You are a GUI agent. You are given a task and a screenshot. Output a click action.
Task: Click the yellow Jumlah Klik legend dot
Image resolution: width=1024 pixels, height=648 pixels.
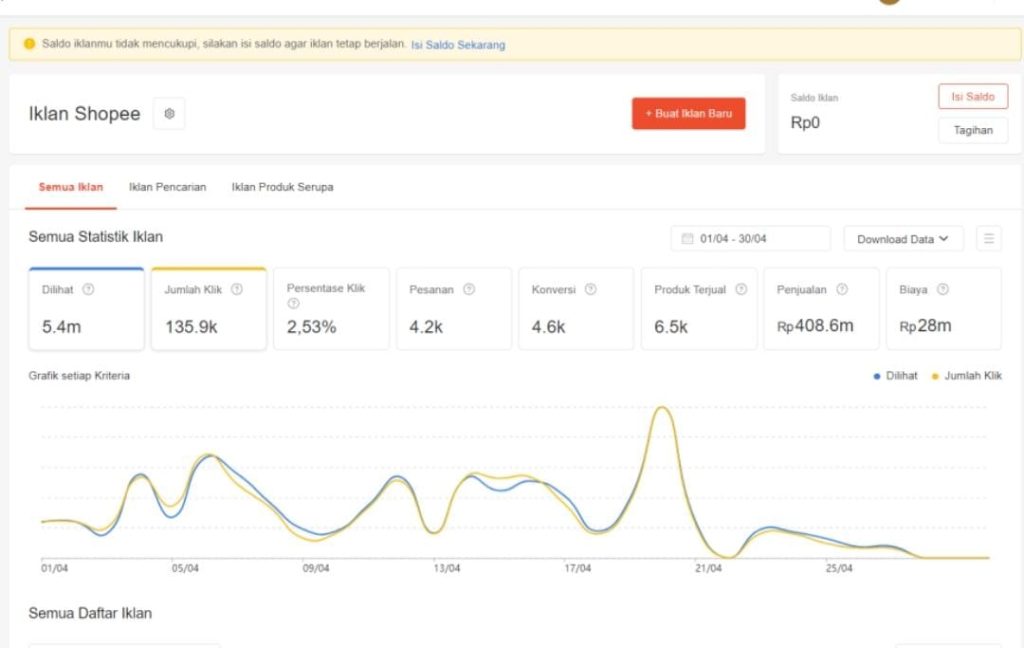(x=935, y=376)
